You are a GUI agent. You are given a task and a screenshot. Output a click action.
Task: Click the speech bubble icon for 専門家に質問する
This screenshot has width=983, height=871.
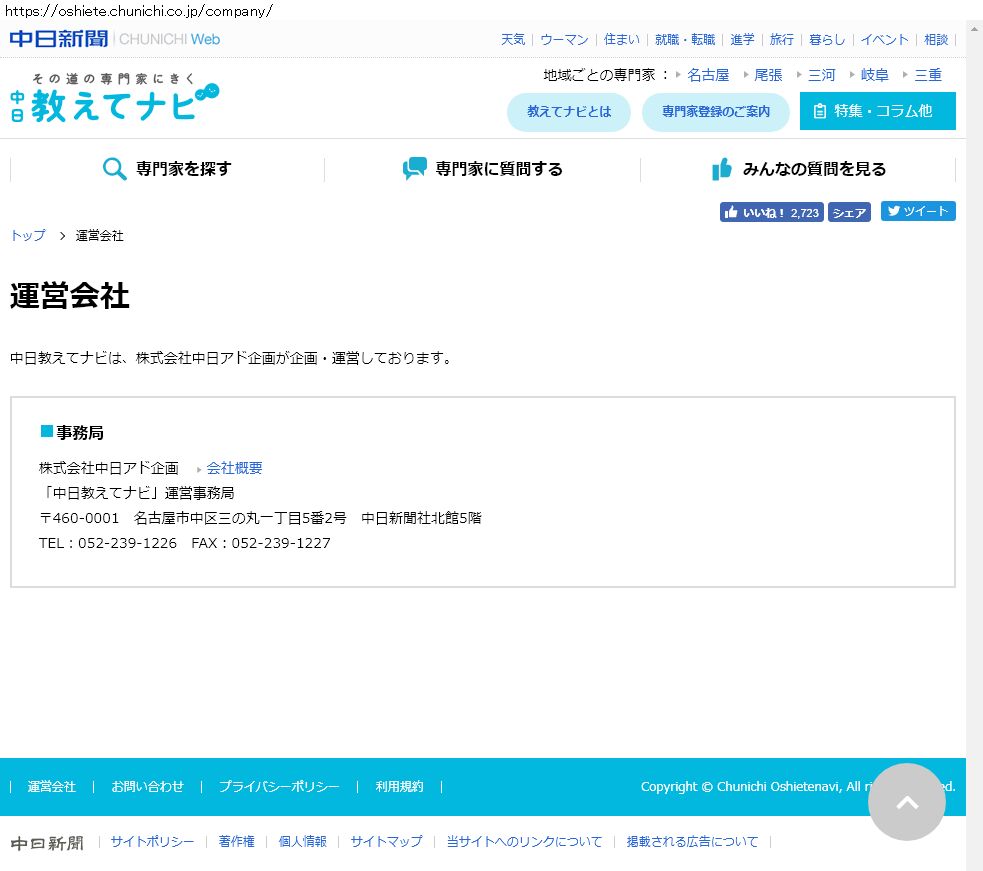414,169
